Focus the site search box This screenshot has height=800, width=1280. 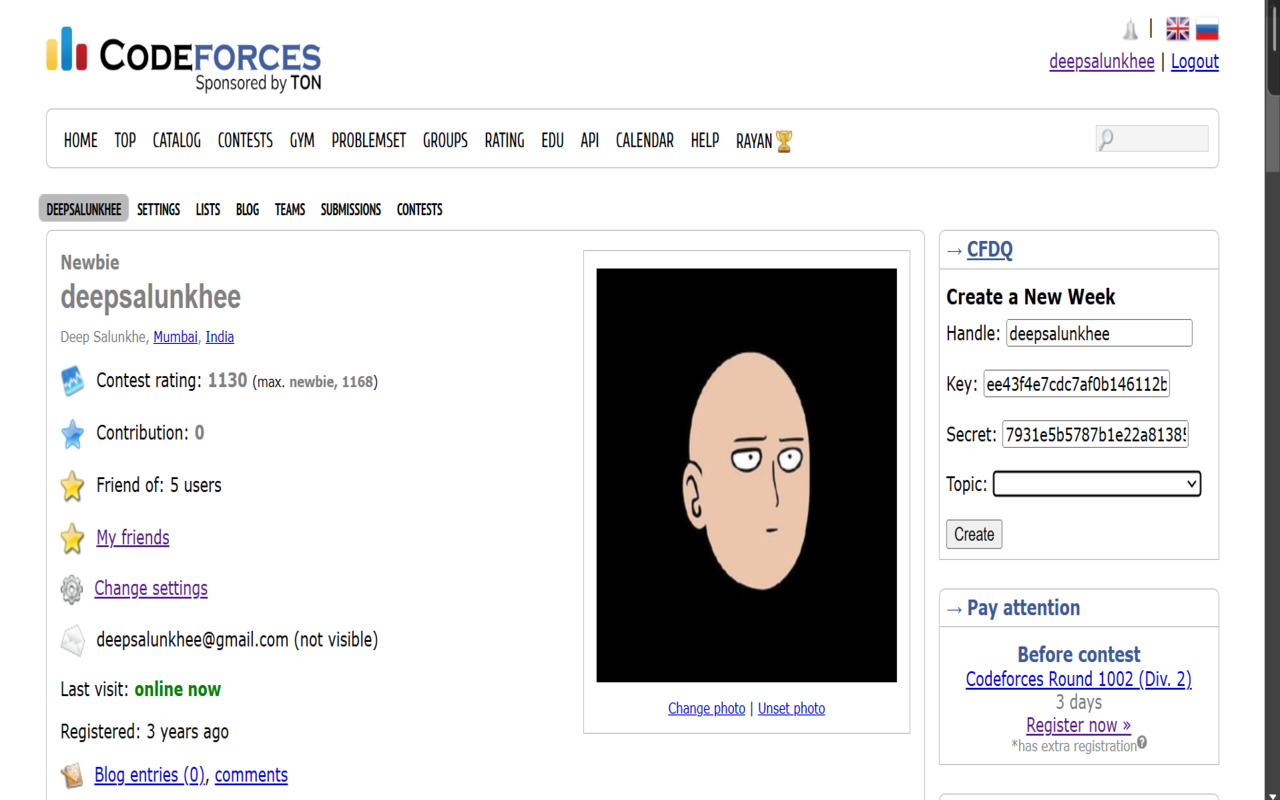[x=1152, y=139]
